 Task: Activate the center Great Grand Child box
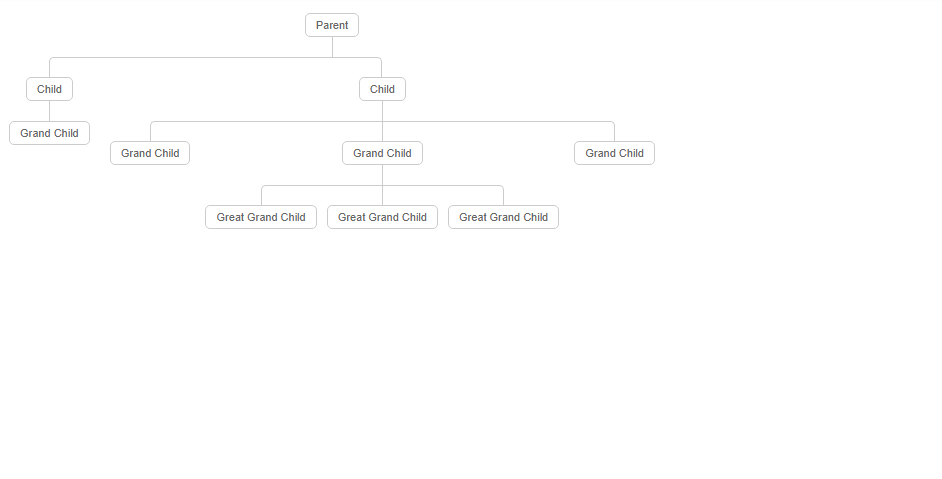tap(382, 217)
